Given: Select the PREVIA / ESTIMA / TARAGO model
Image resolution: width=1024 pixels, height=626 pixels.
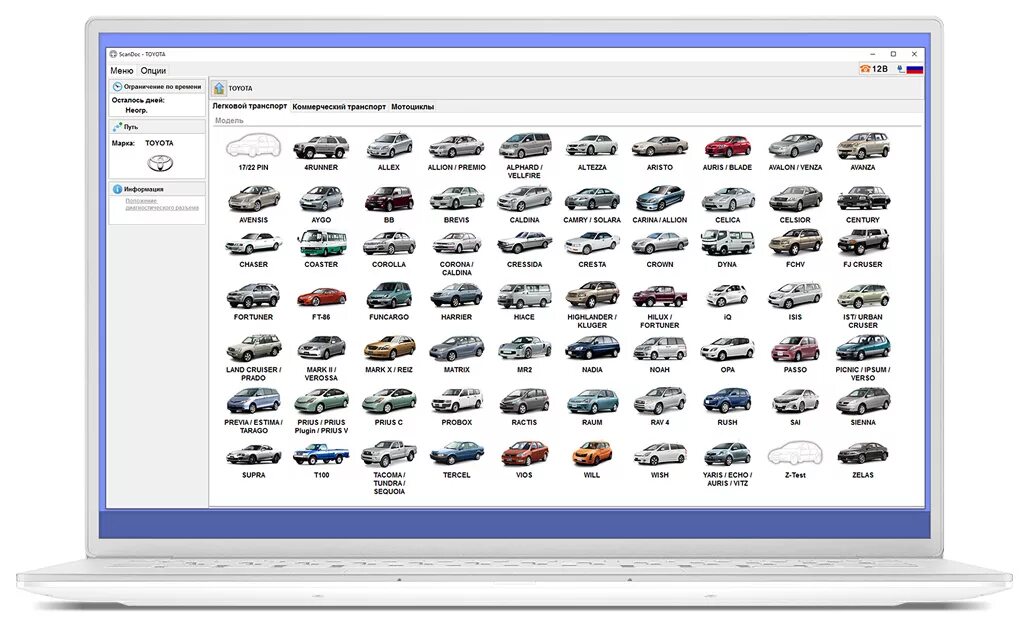Looking at the screenshot, I should [x=253, y=411].
